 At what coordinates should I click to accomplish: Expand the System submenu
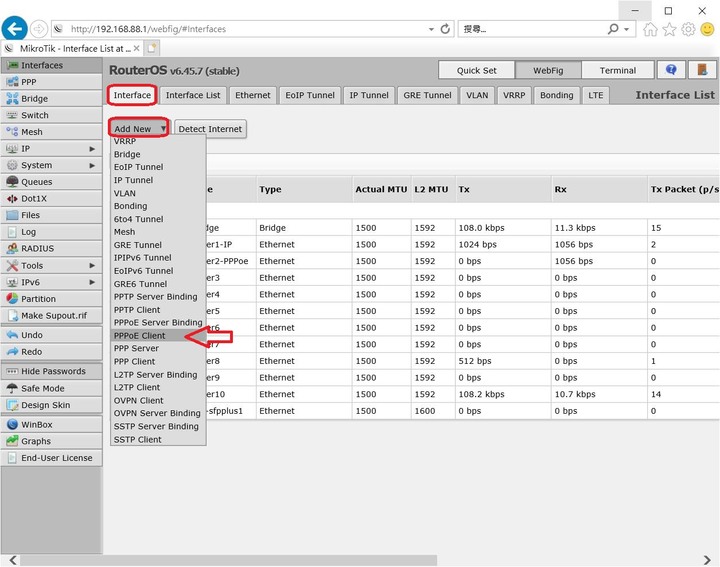pyautogui.click(x=51, y=165)
